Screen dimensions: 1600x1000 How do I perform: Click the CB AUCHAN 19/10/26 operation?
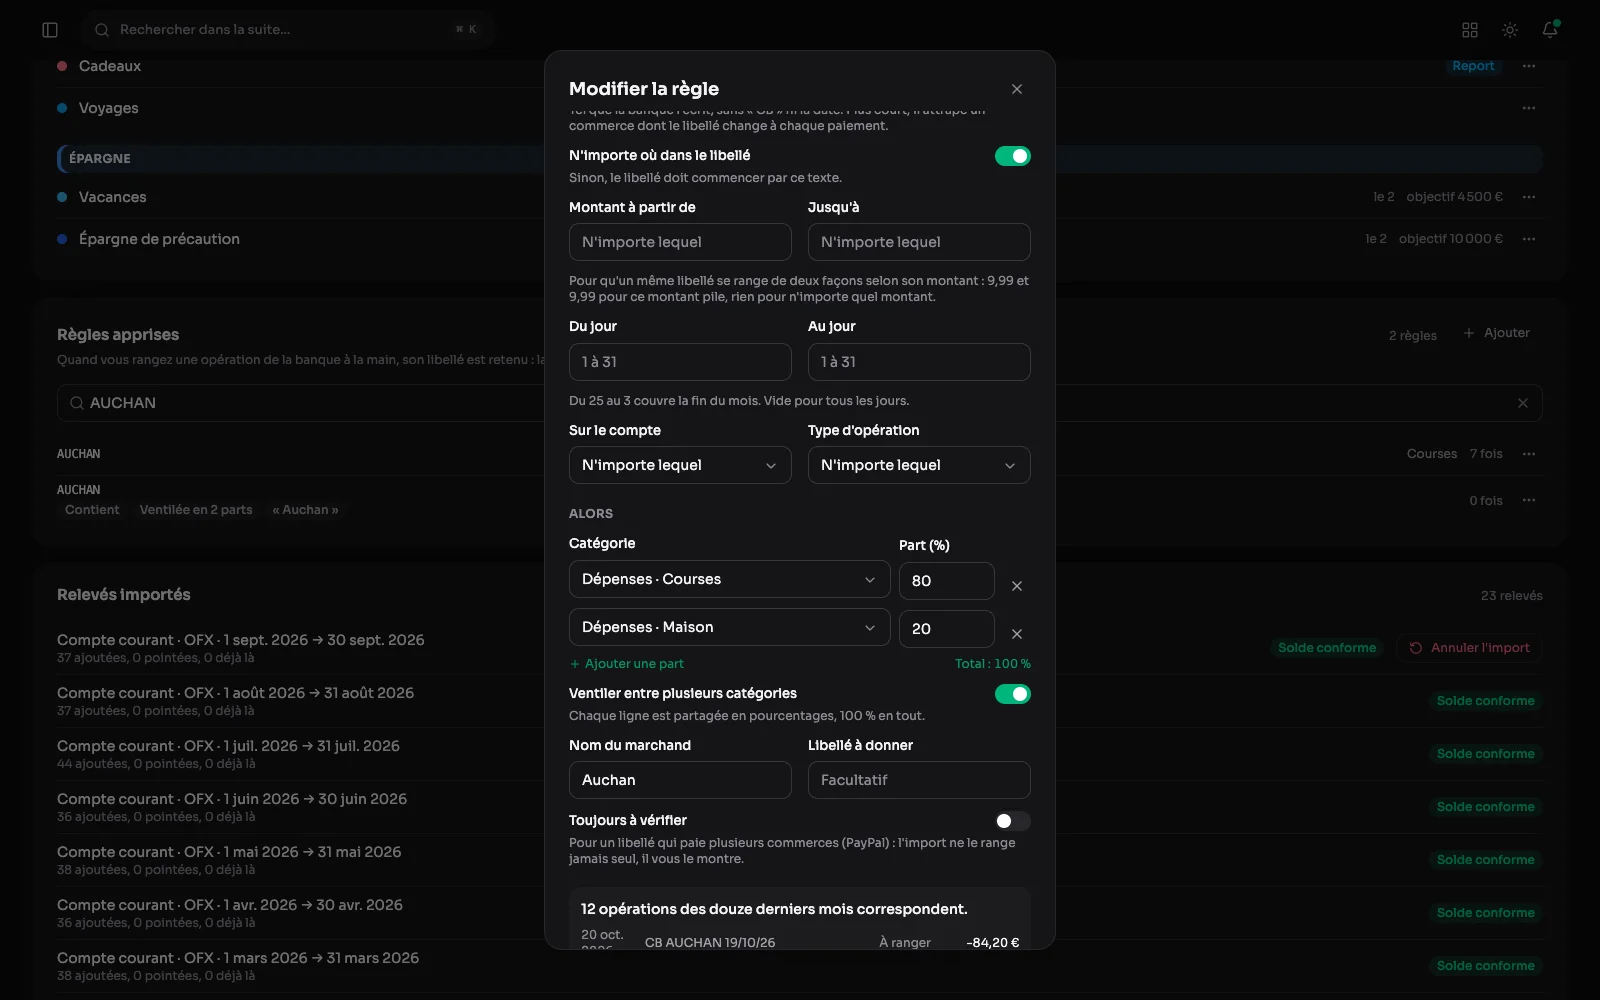click(799, 942)
